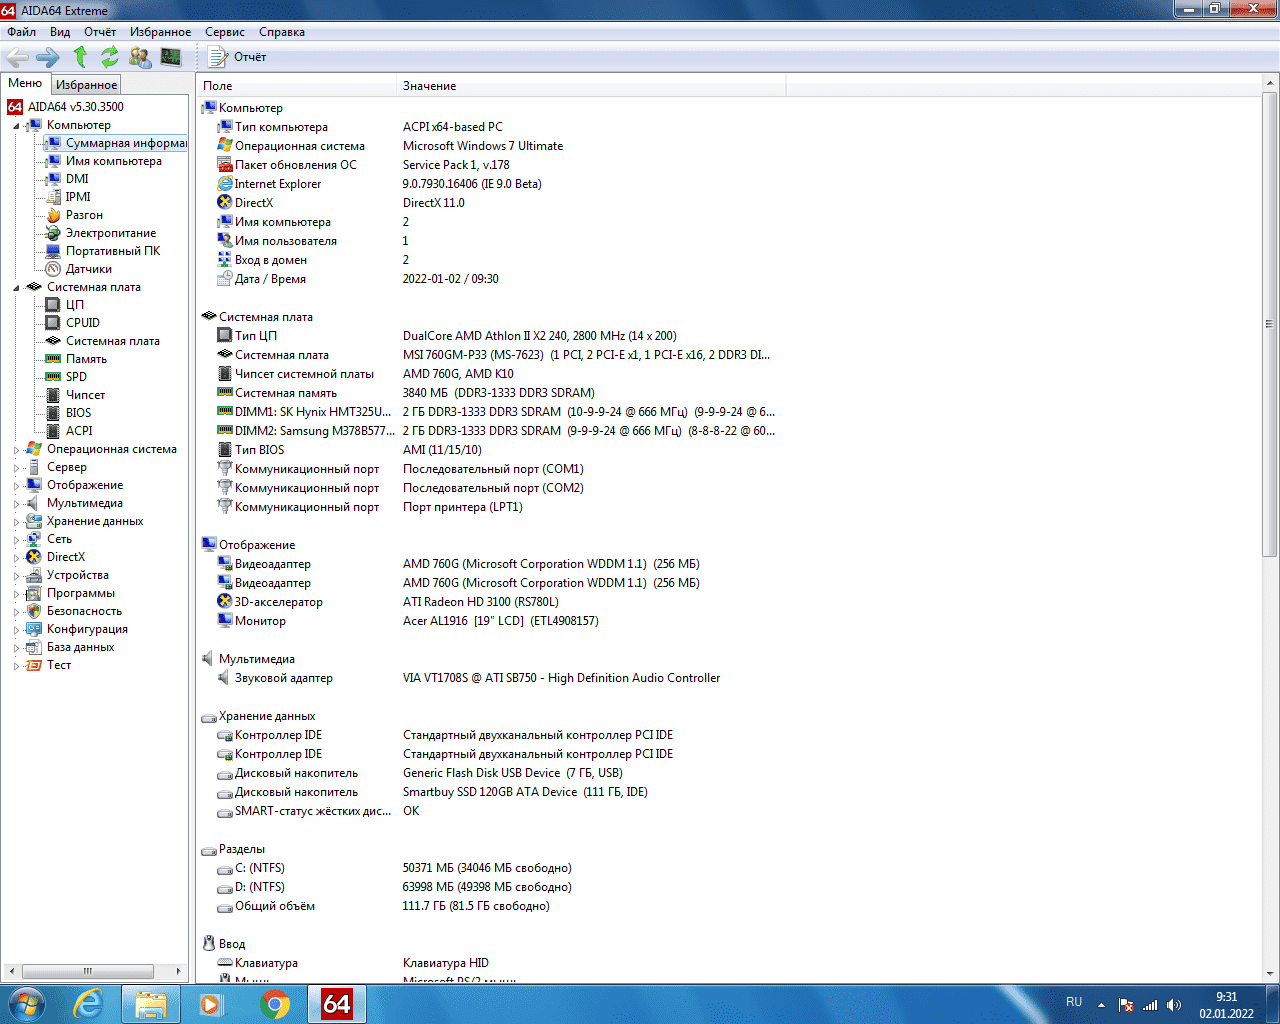1280x1024 pixels.
Task: Click the Internet Explorer field icon
Action: coord(225,183)
